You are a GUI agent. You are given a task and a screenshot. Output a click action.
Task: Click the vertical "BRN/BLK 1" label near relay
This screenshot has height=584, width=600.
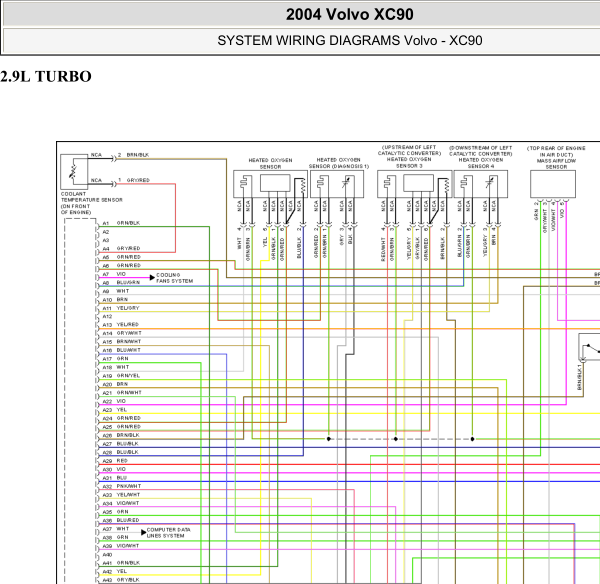click(579, 377)
